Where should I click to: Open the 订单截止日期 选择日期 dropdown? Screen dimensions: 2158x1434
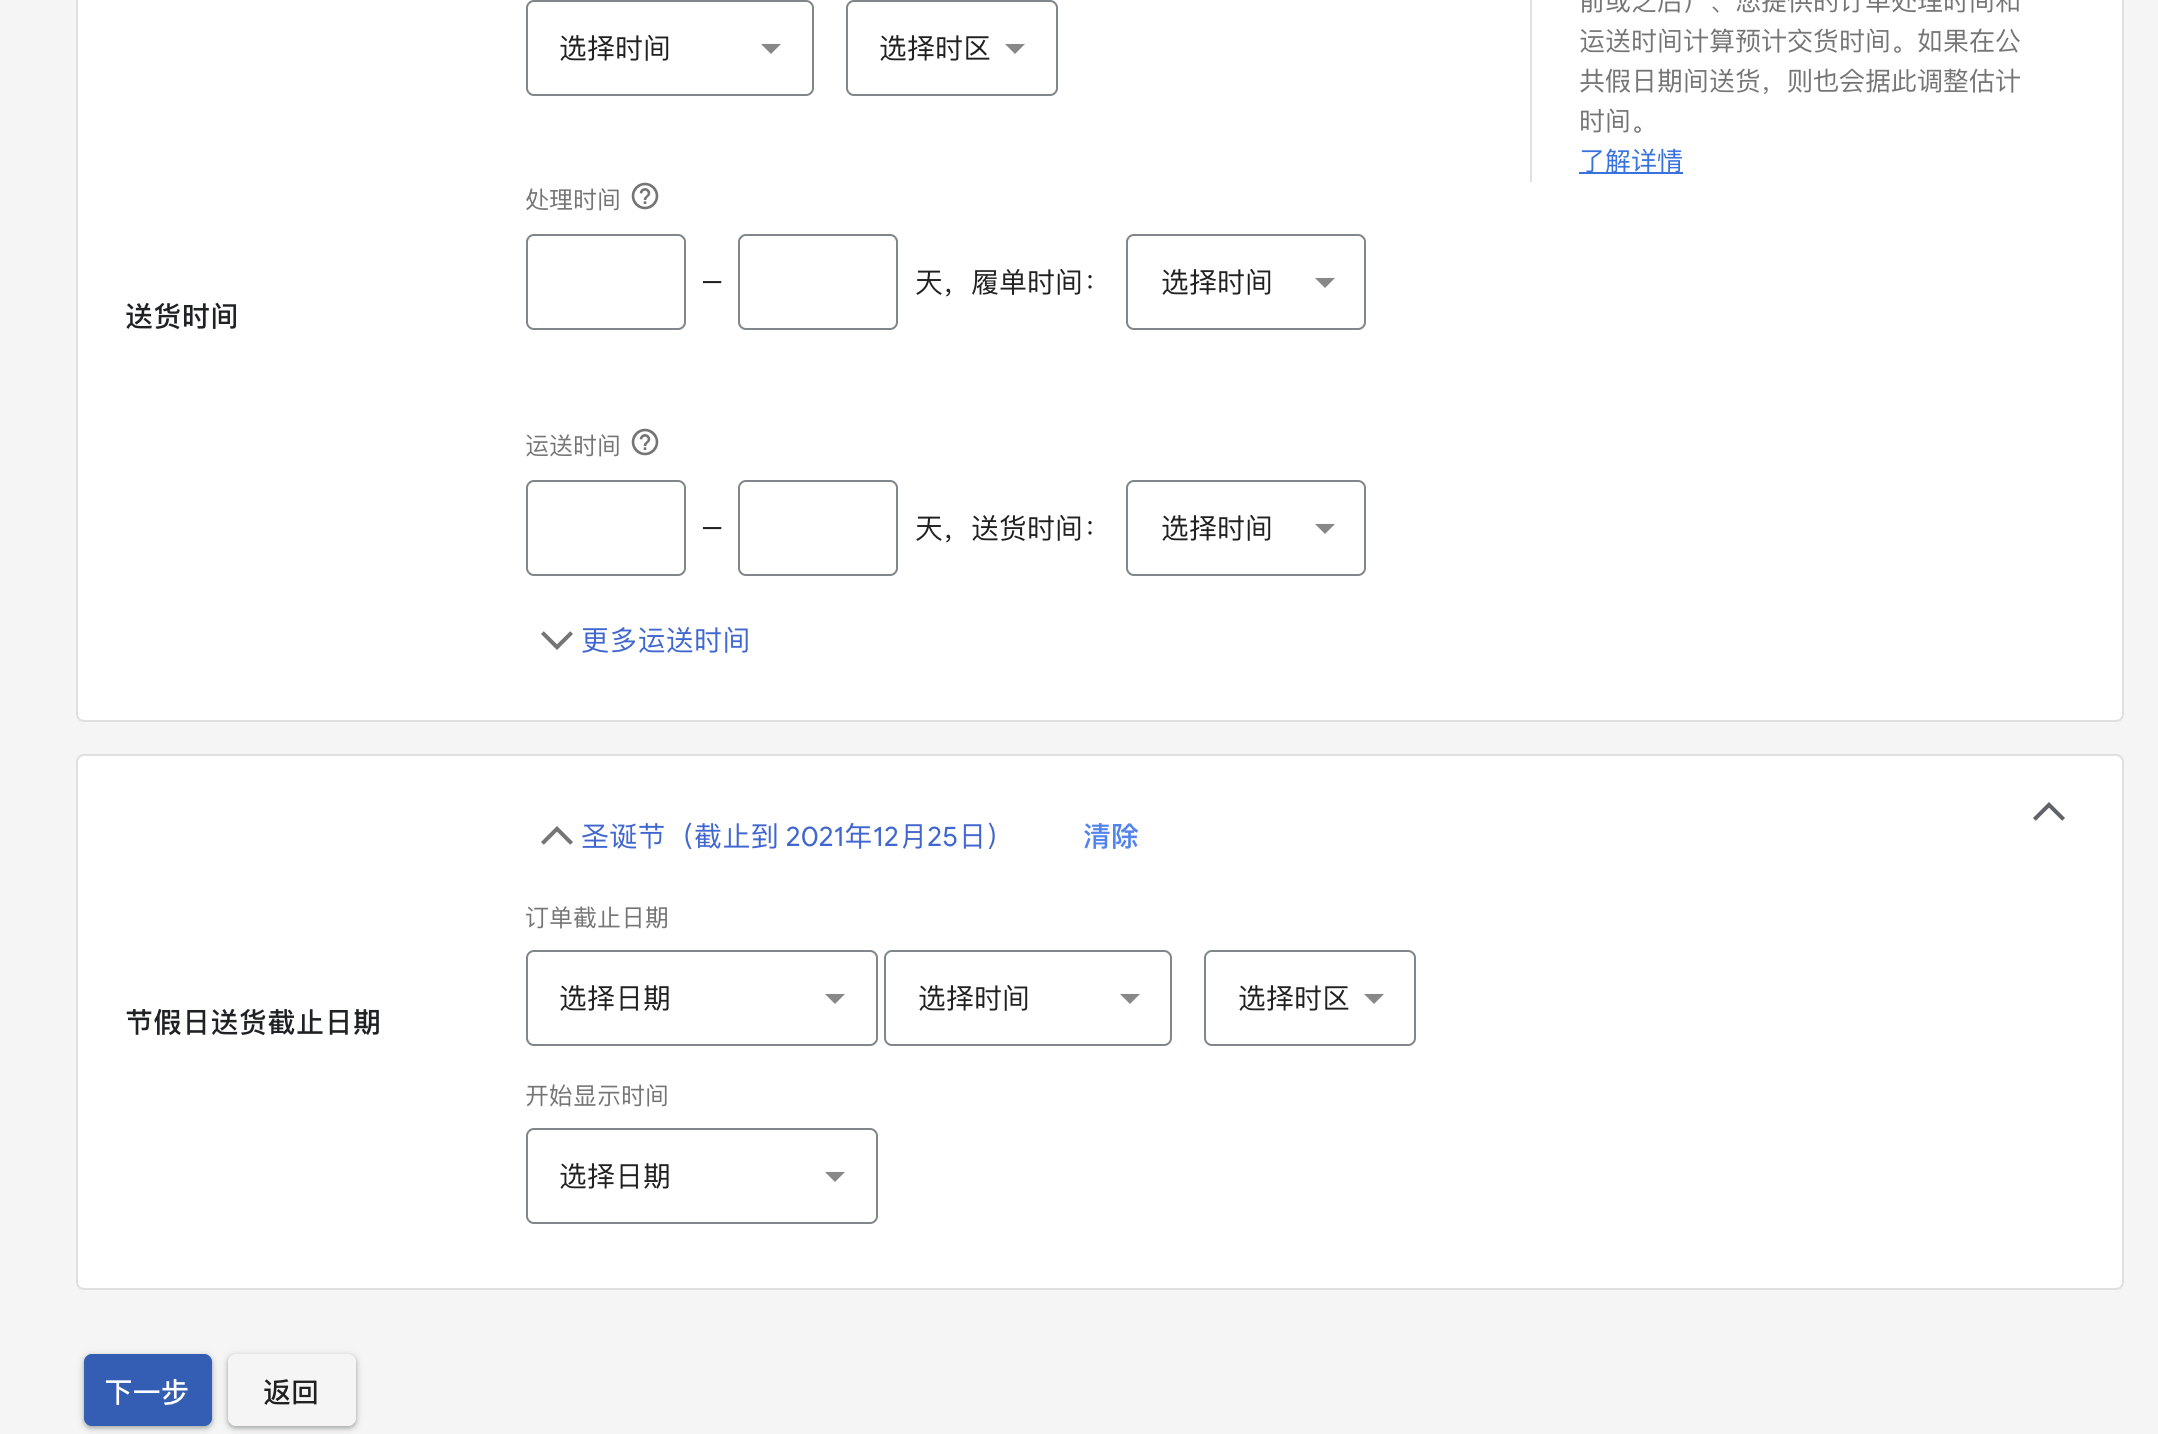[700, 997]
